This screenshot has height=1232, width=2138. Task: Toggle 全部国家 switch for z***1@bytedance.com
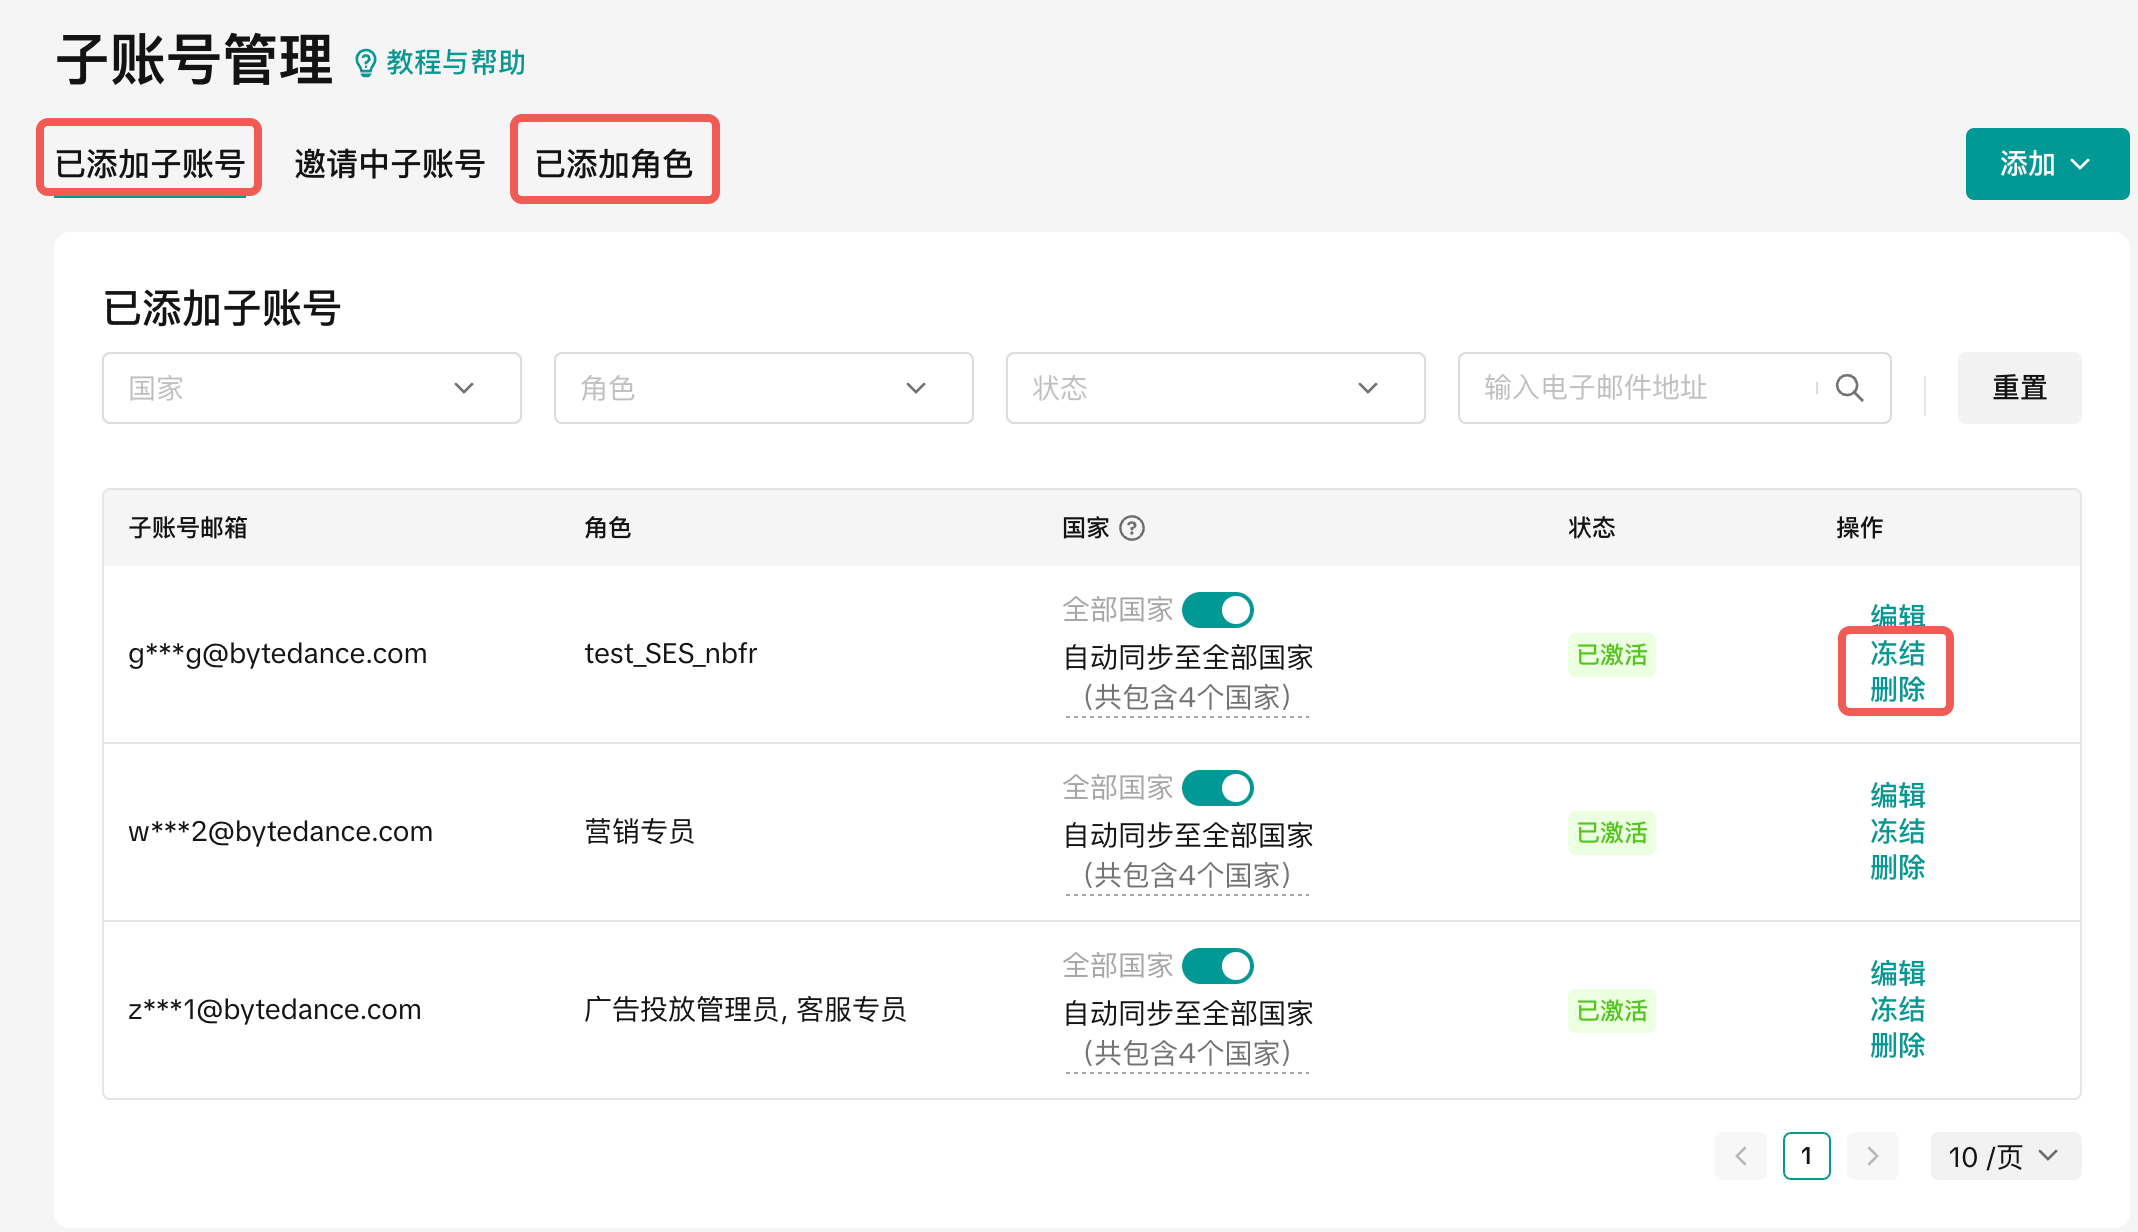(x=1218, y=966)
